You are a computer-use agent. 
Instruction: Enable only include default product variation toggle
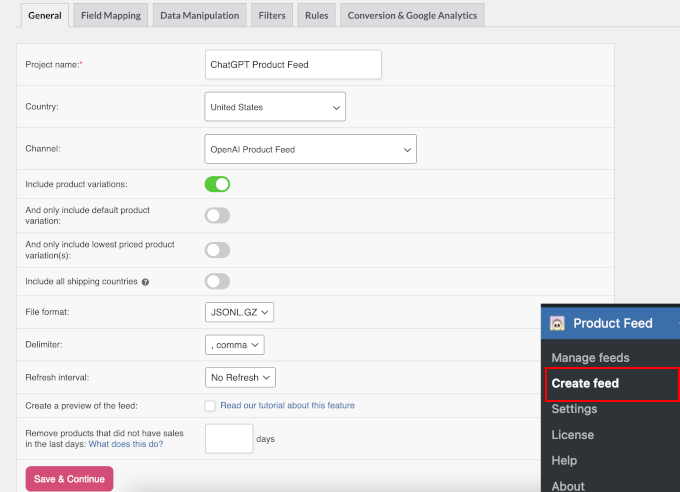click(x=217, y=216)
